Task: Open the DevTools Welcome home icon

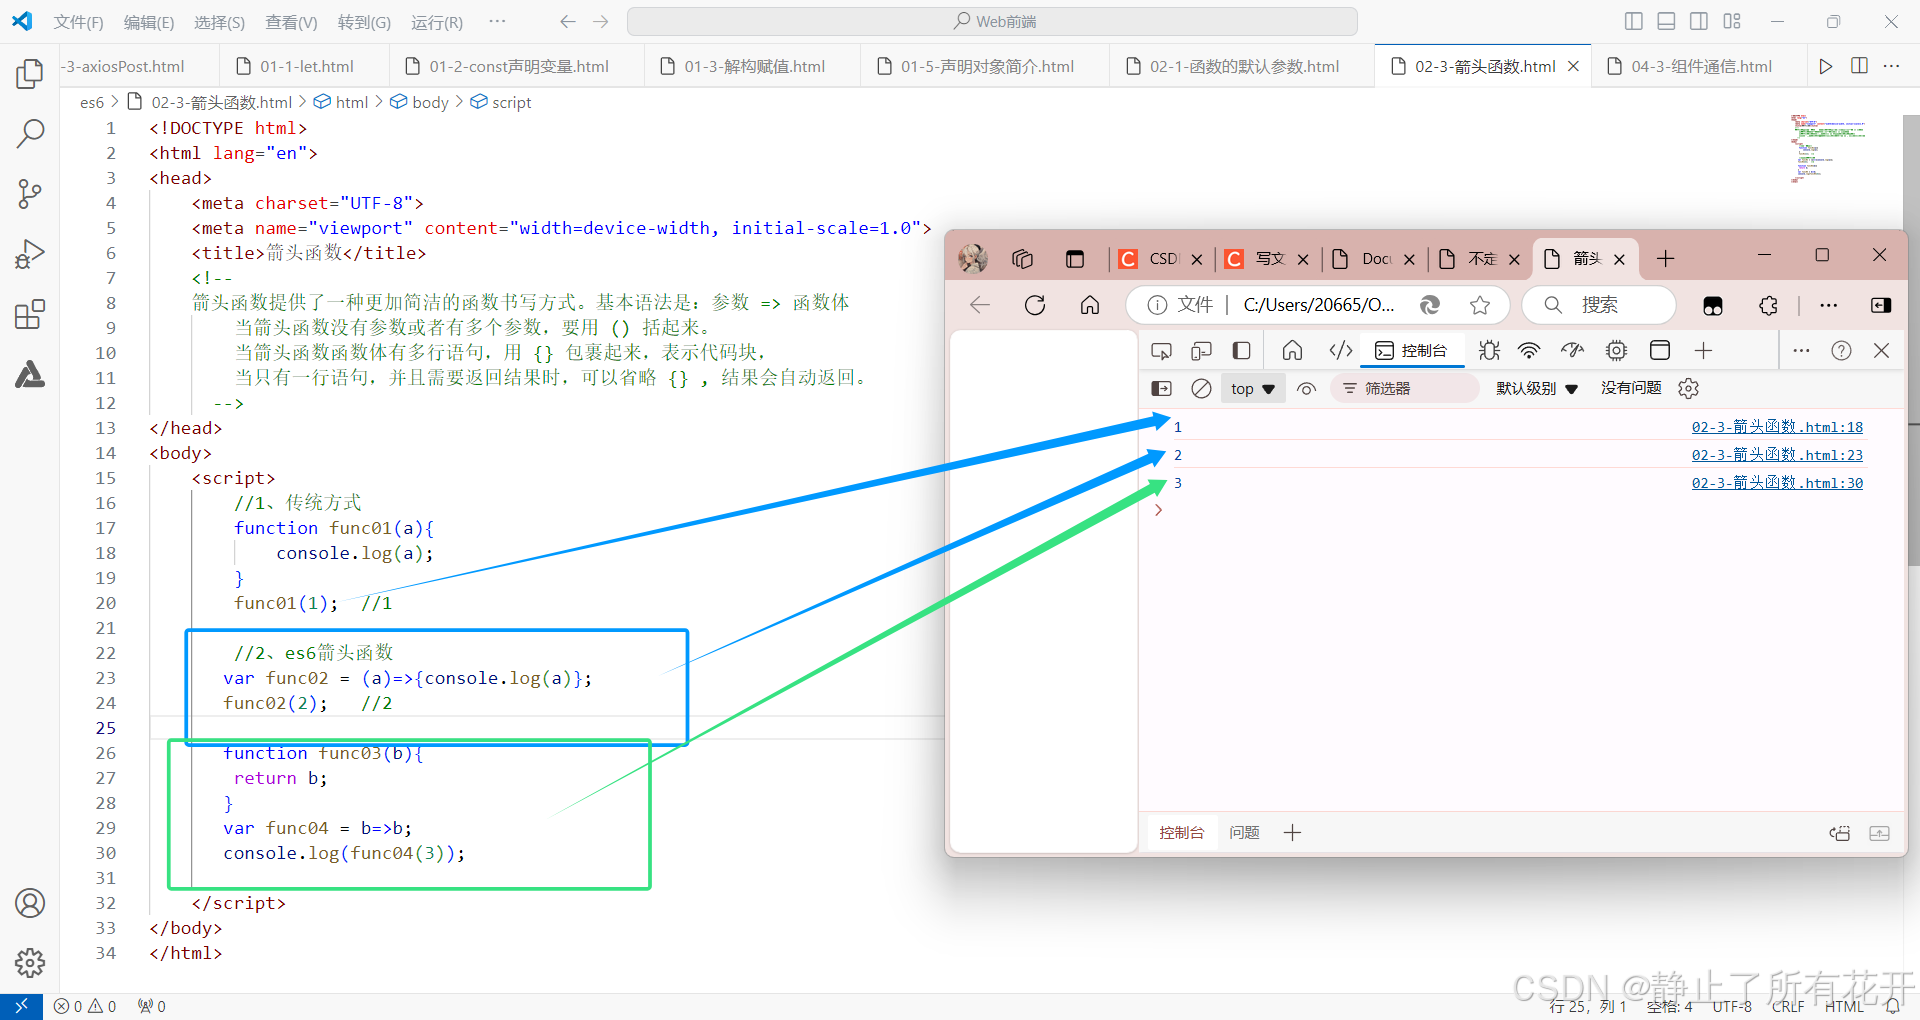Action: point(1292,350)
